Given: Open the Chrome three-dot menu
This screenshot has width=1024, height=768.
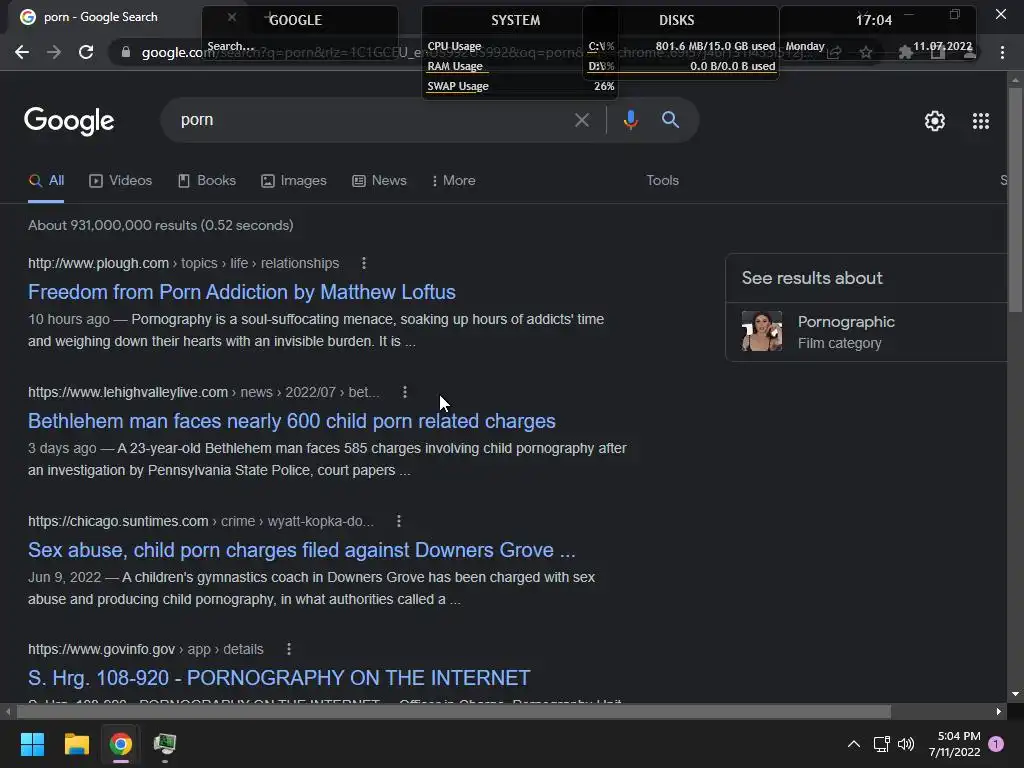Looking at the screenshot, I should [x=1002, y=52].
